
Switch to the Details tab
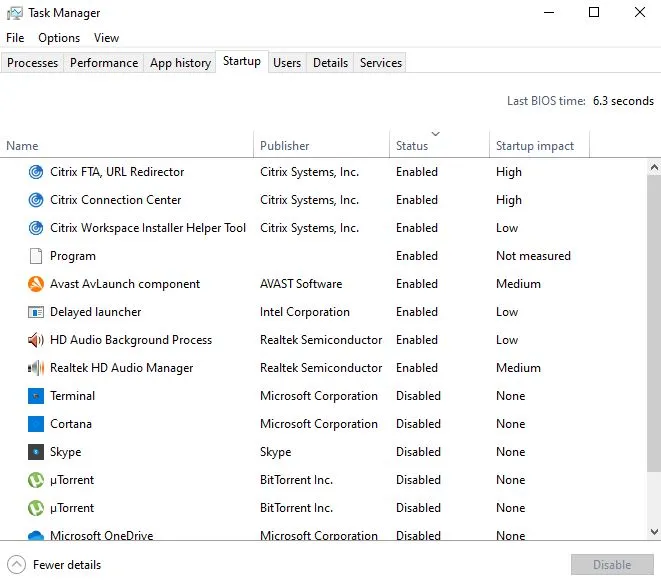pyautogui.click(x=330, y=63)
